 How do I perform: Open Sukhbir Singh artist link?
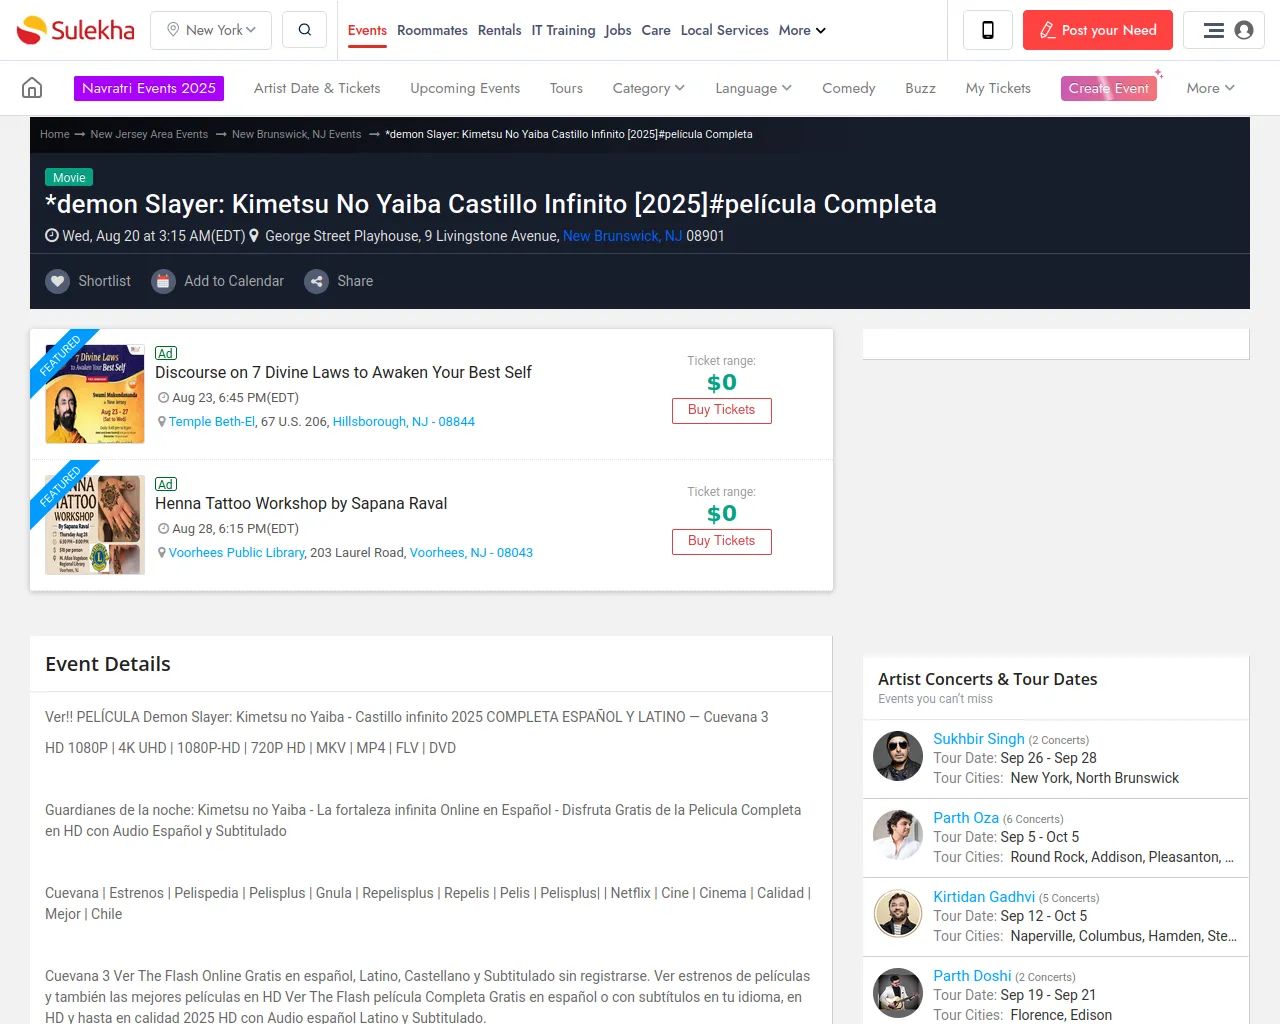tap(979, 739)
